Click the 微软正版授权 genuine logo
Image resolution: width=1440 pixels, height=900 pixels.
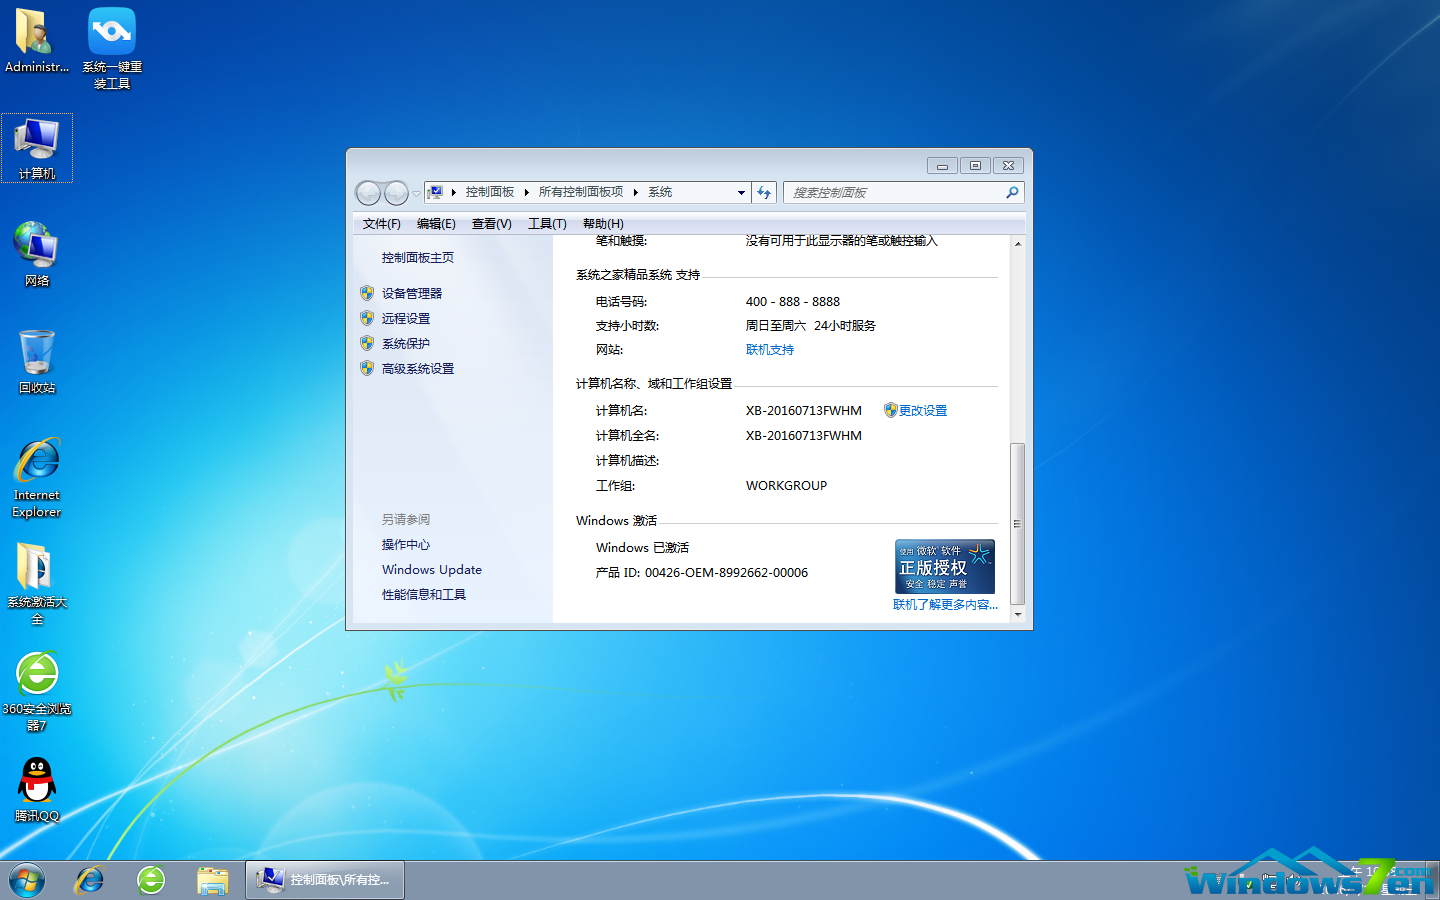click(944, 565)
